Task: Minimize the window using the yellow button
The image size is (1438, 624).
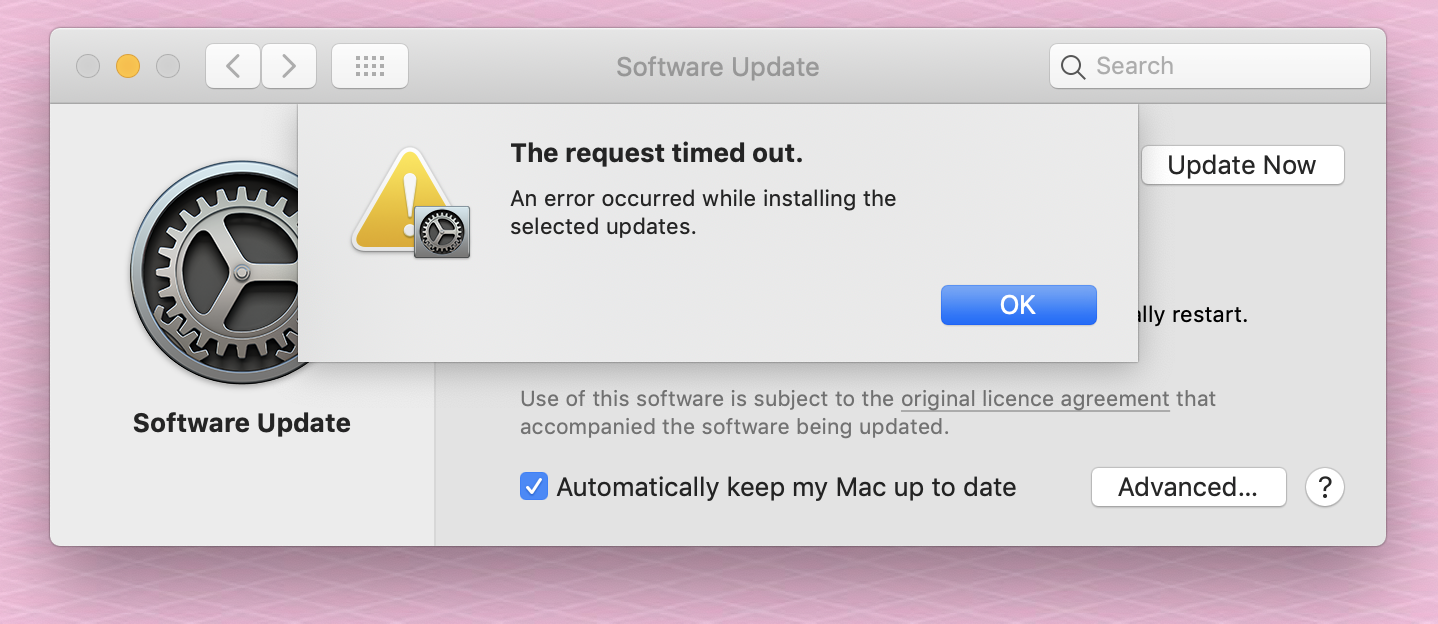Action: click(x=128, y=66)
